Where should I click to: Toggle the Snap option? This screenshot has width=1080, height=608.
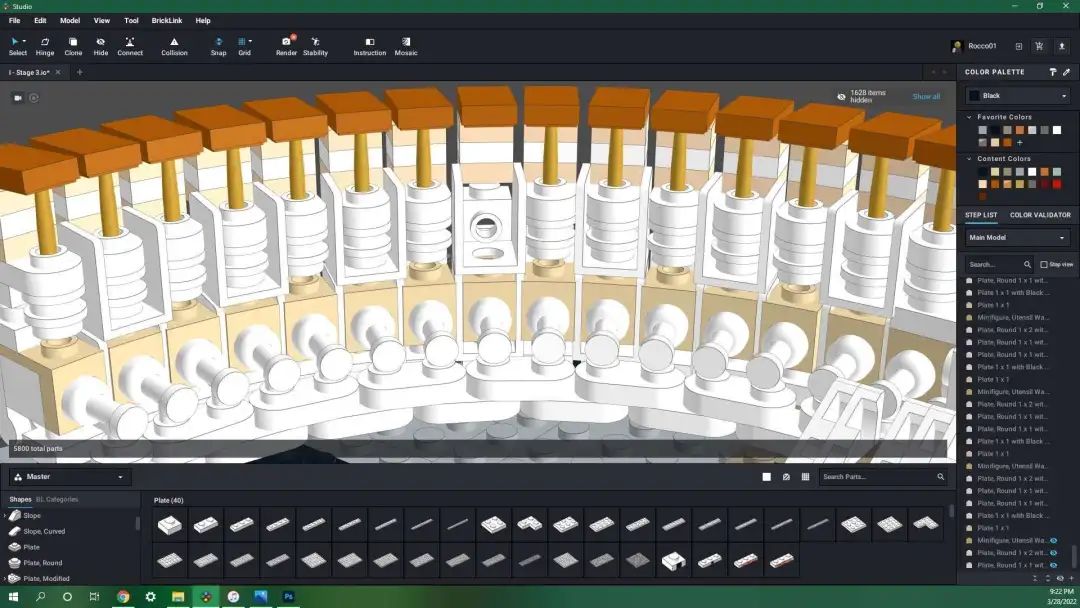pos(218,46)
